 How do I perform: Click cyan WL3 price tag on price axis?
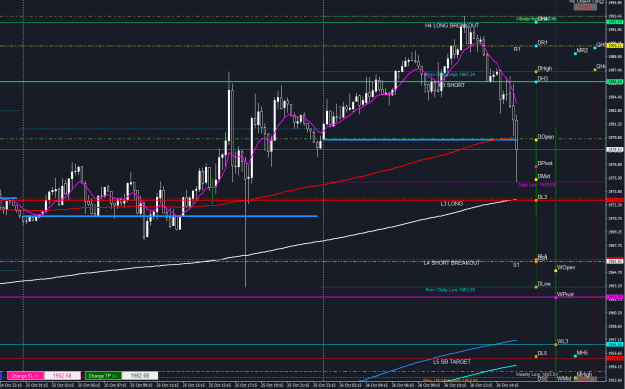pos(614,344)
